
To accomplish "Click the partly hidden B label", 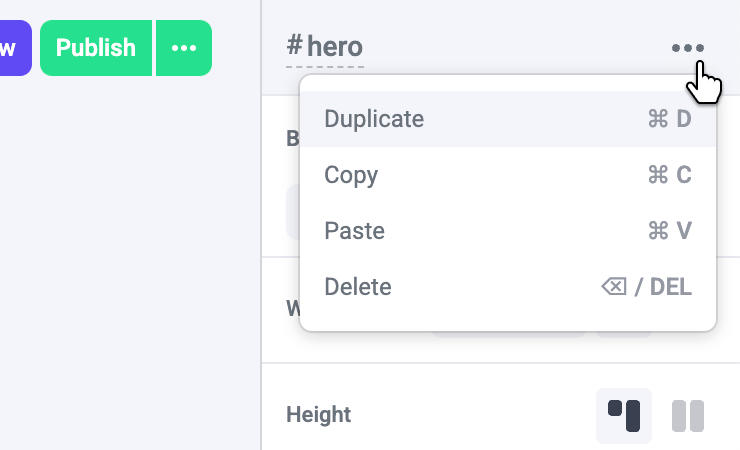I will pyautogui.click(x=292, y=139).
